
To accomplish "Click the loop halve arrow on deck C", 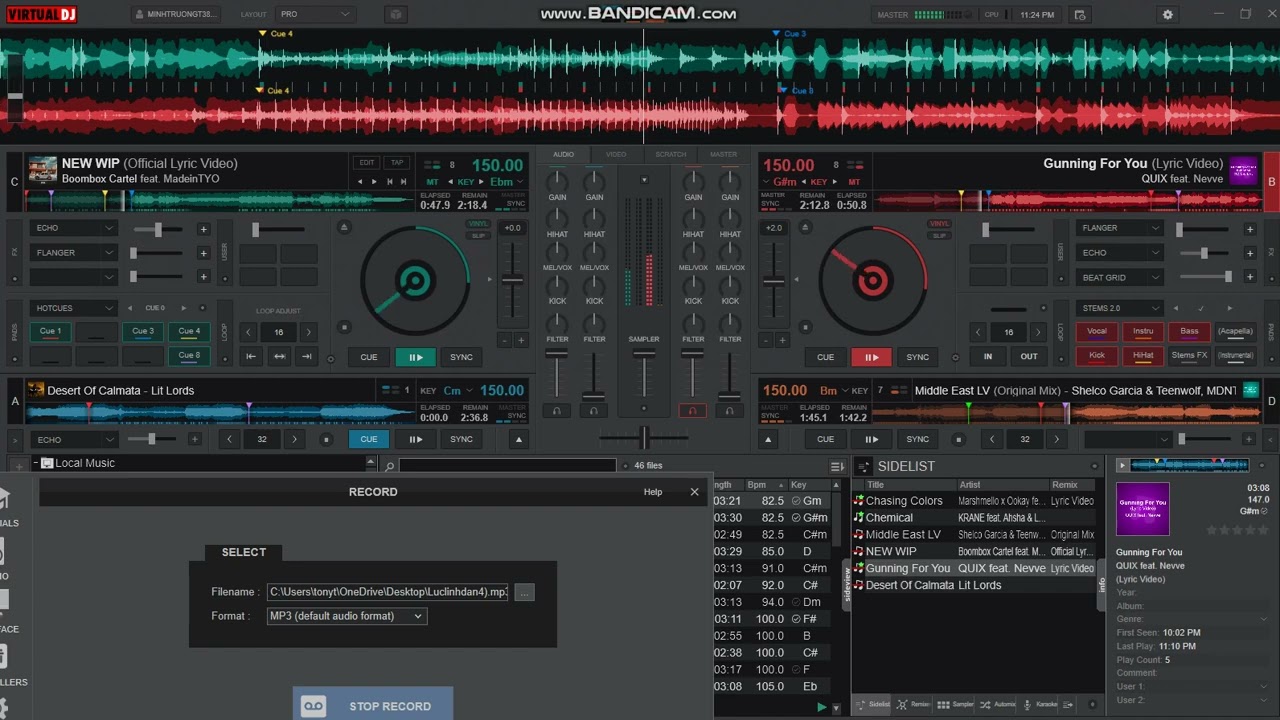I will 249,332.
